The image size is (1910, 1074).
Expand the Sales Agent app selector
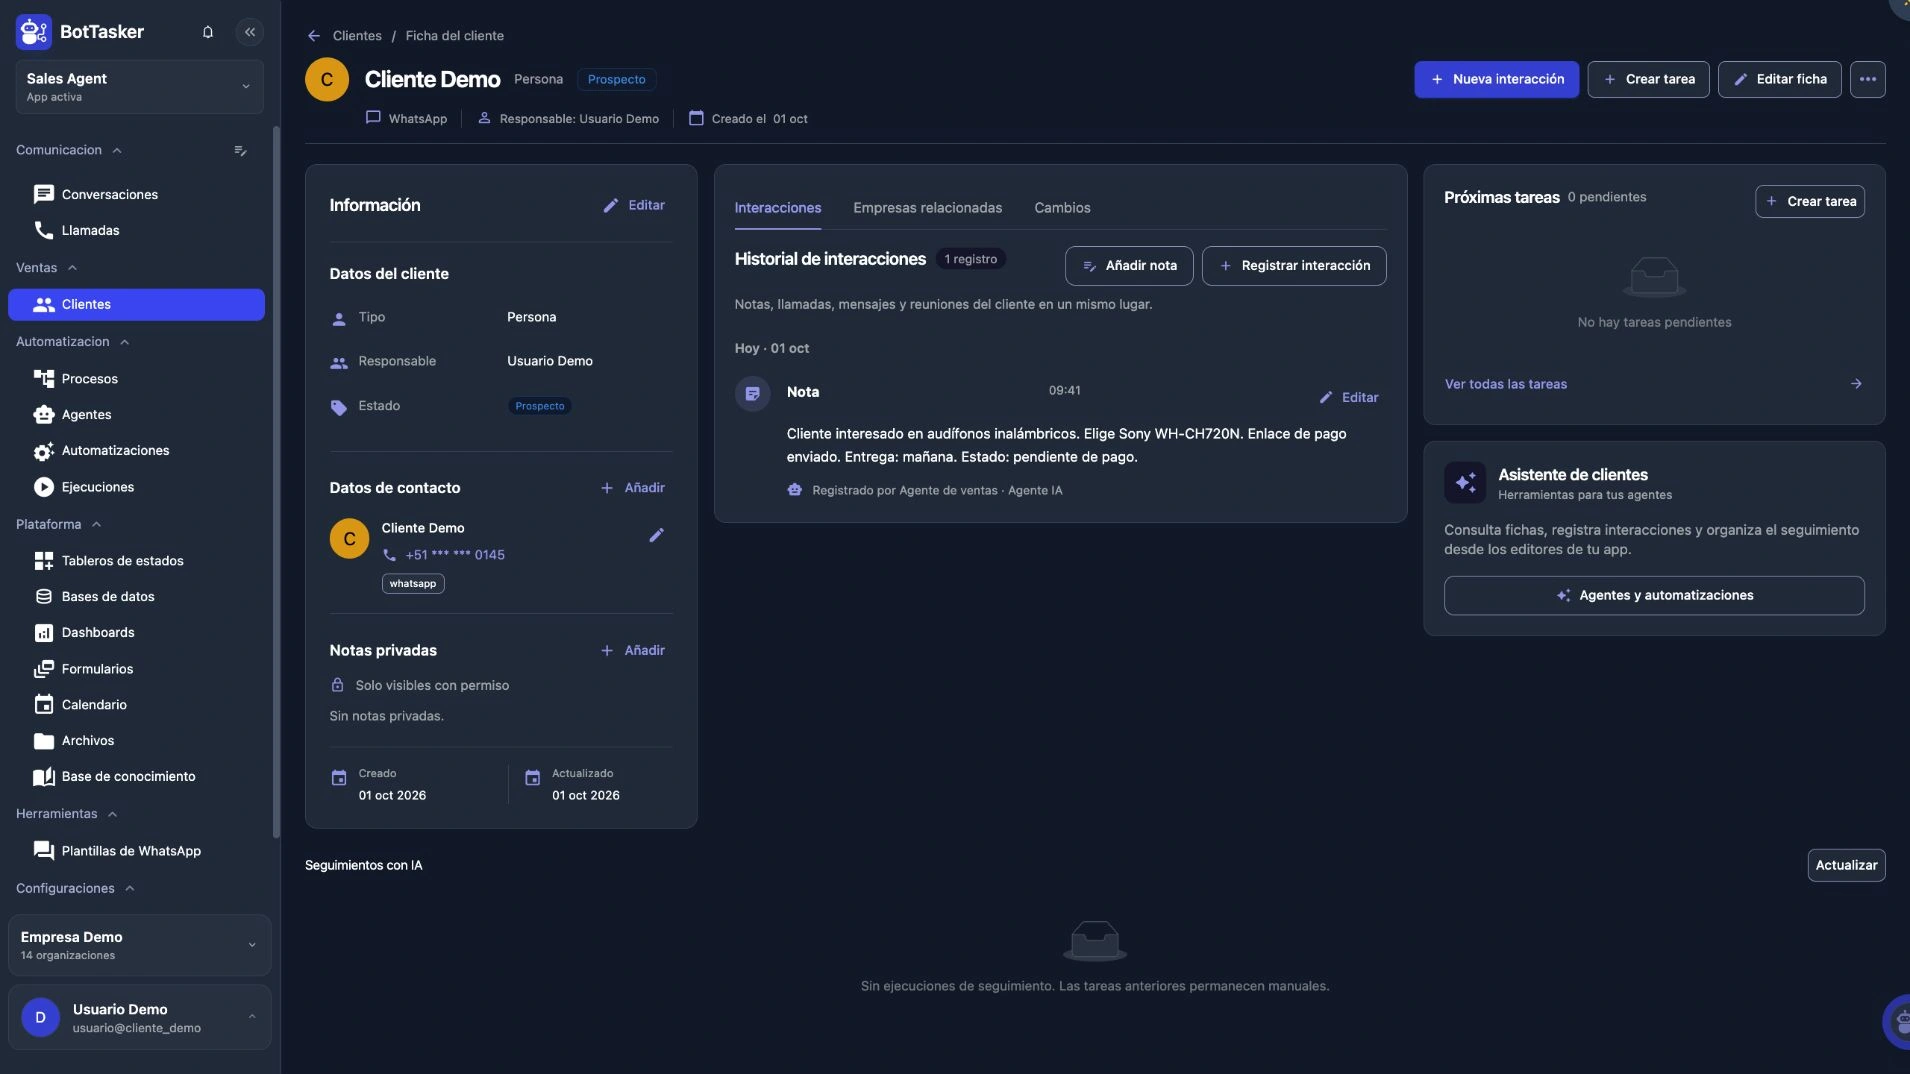(x=139, y=87)
